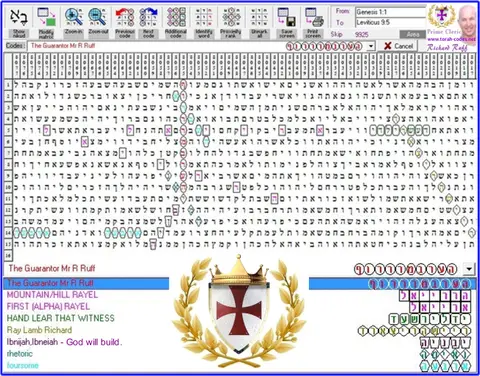Open the Modify matrix tool
The height and width of the screenshot is (376, 480).
[x=46, y=22]
